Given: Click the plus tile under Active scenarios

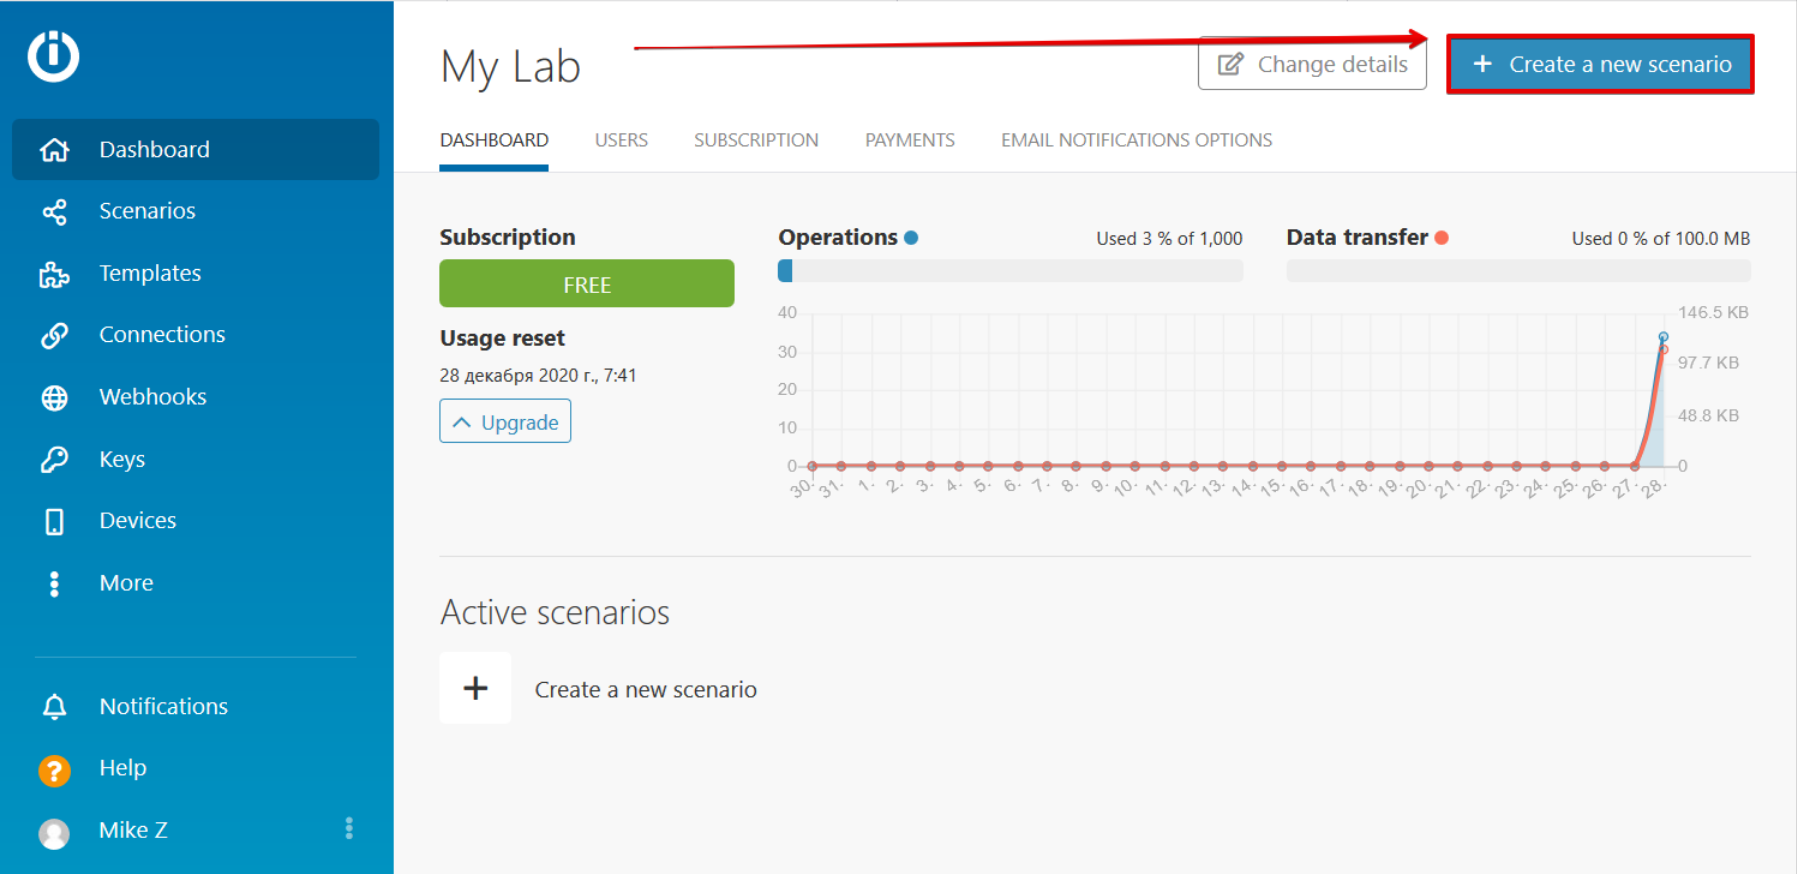Looking at the screenshot, I should (x=475, y=688).
